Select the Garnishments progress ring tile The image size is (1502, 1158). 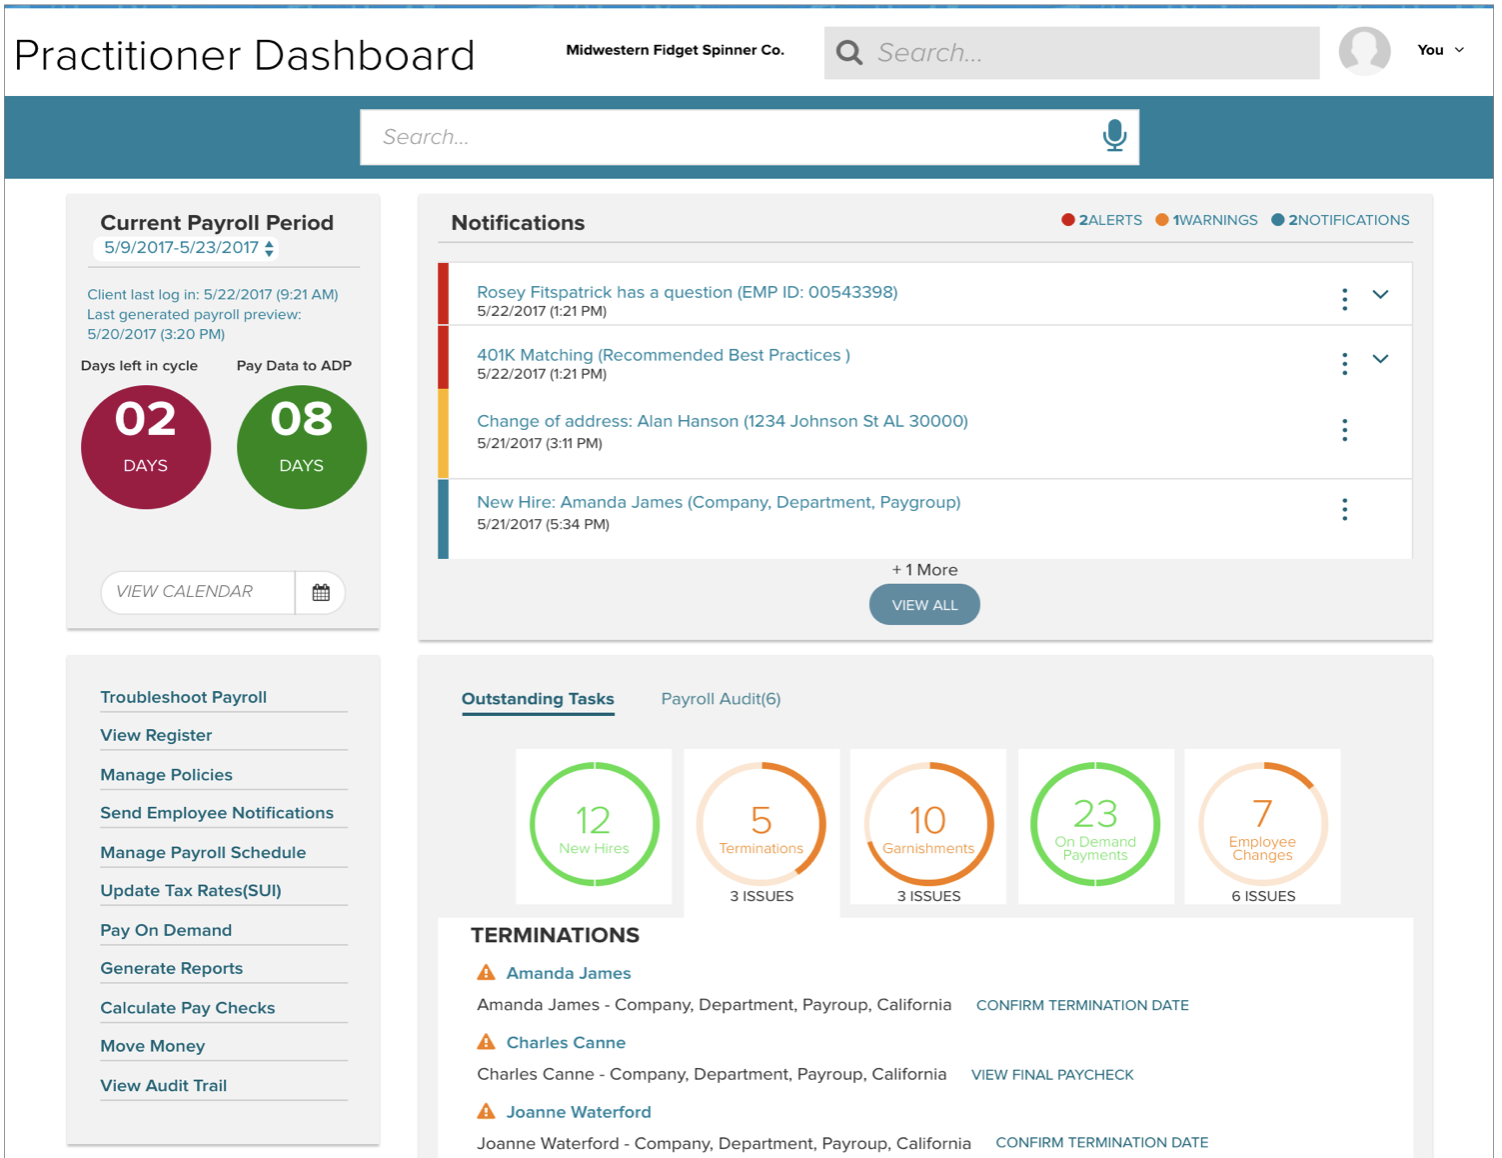pyautogui.click(x=928, y=825)
